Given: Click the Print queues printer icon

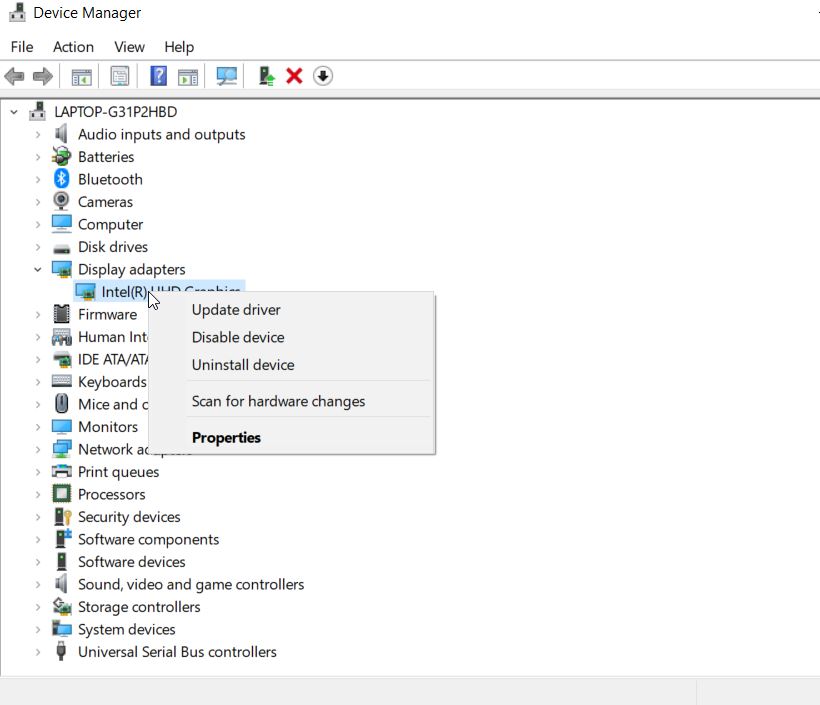Looking at the screenshot, I should tap(62, 471).
